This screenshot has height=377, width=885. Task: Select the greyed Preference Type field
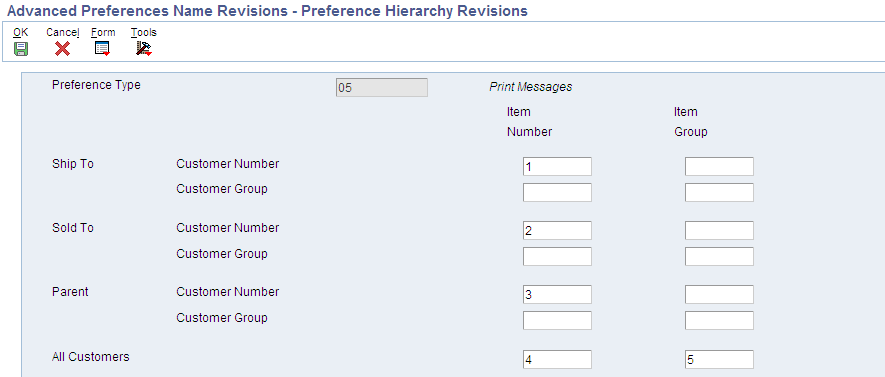click(x=382, y=87)
